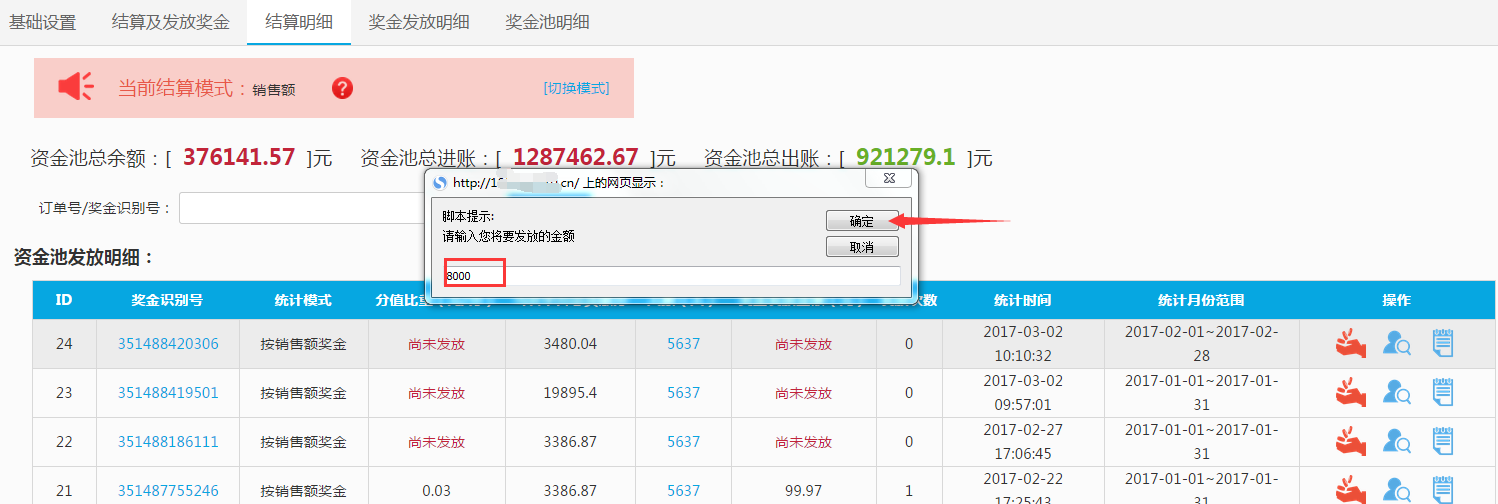The height and width of the screenshot is (504, 1498).
Task: Open the 奖金池明细 tab
Action: click(547, 22)
